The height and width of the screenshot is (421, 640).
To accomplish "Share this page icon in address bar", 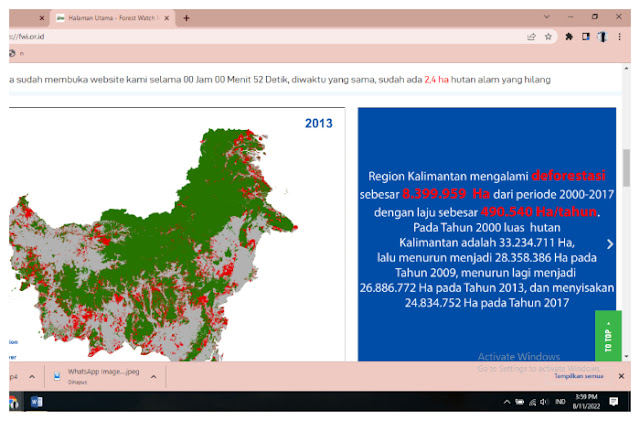I will tap(531, 37).
